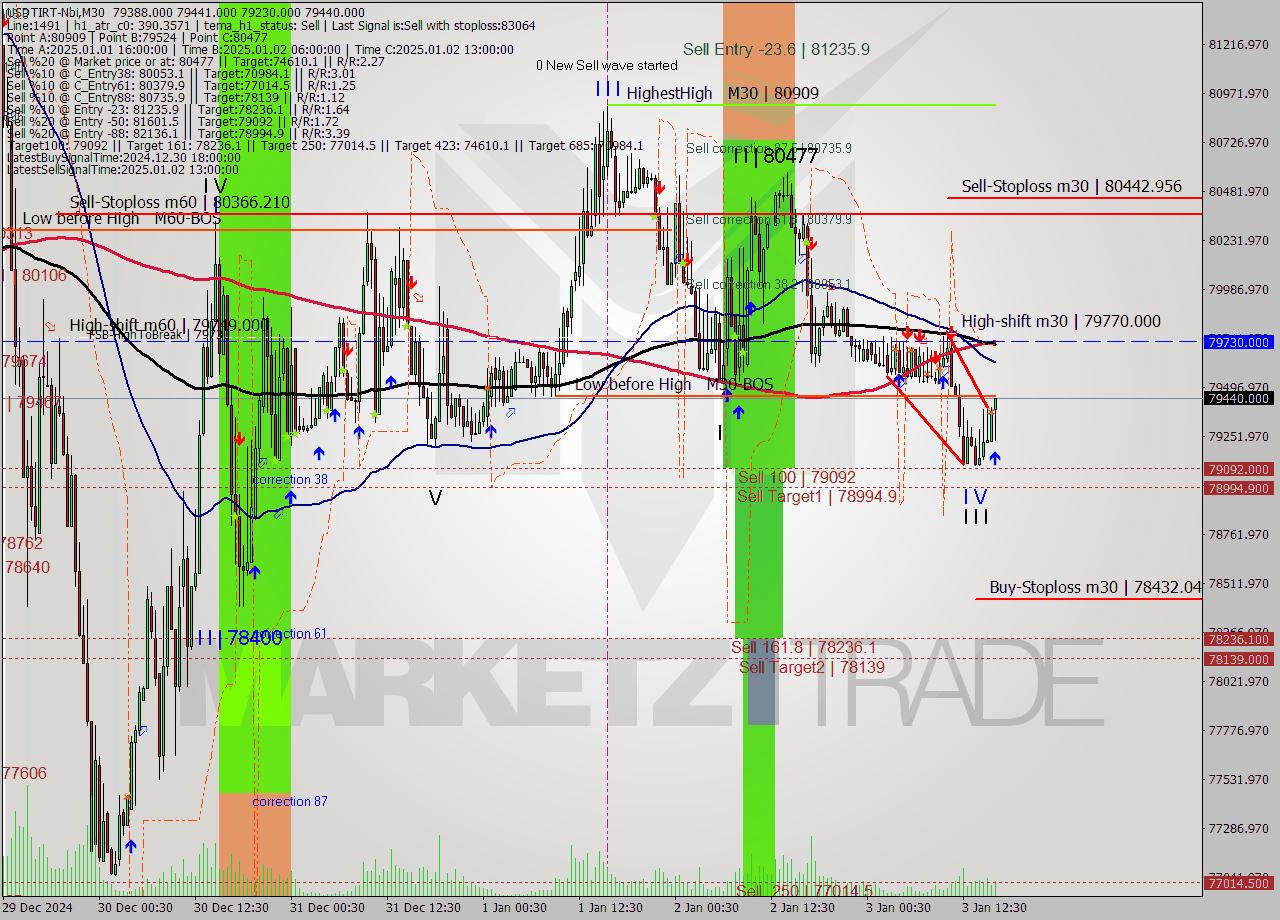Click the 78021.970 price axis value
This screenshot has width=1280, height=920.
tap(1239, 682)
